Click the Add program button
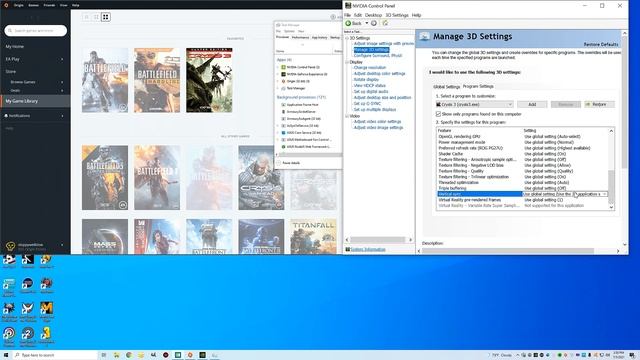Viewport: 640px width, 360px height. click(532, 104)
